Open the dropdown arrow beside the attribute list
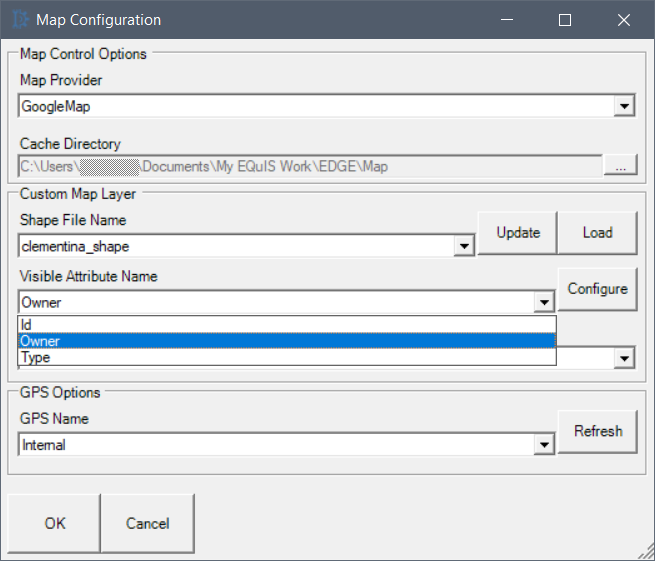 625,358
